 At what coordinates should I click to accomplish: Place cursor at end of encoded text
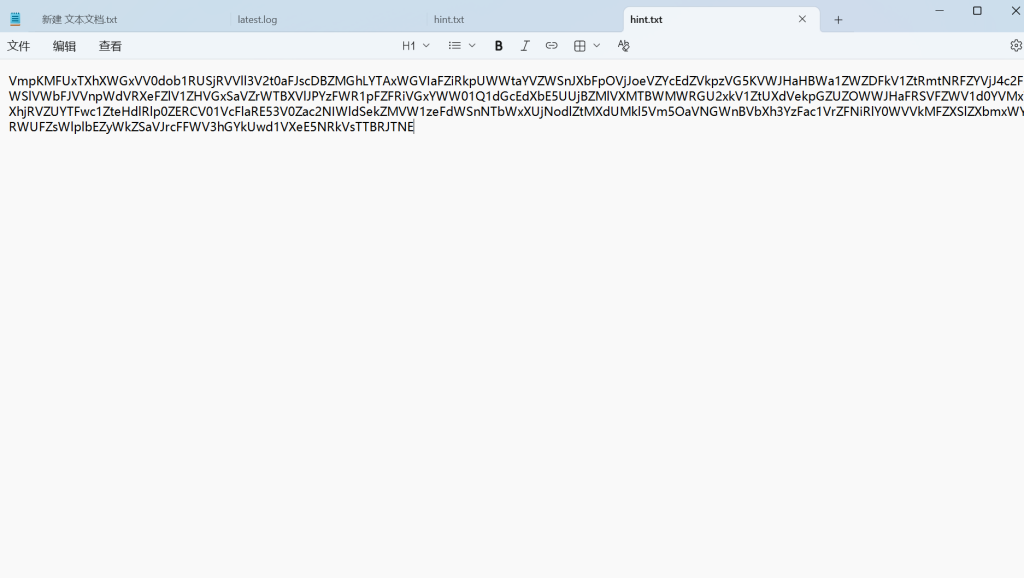(x=414, y=128)
